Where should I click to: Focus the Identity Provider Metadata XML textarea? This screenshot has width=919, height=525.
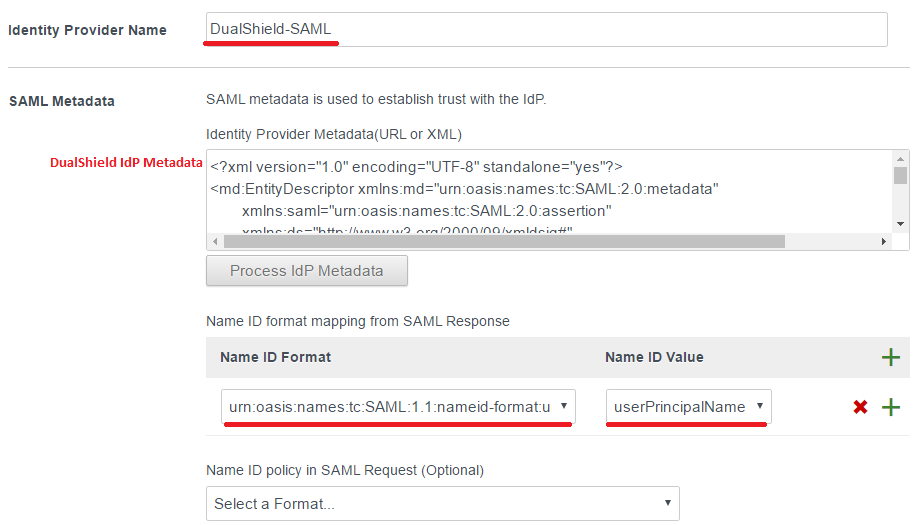pos(548,190)
